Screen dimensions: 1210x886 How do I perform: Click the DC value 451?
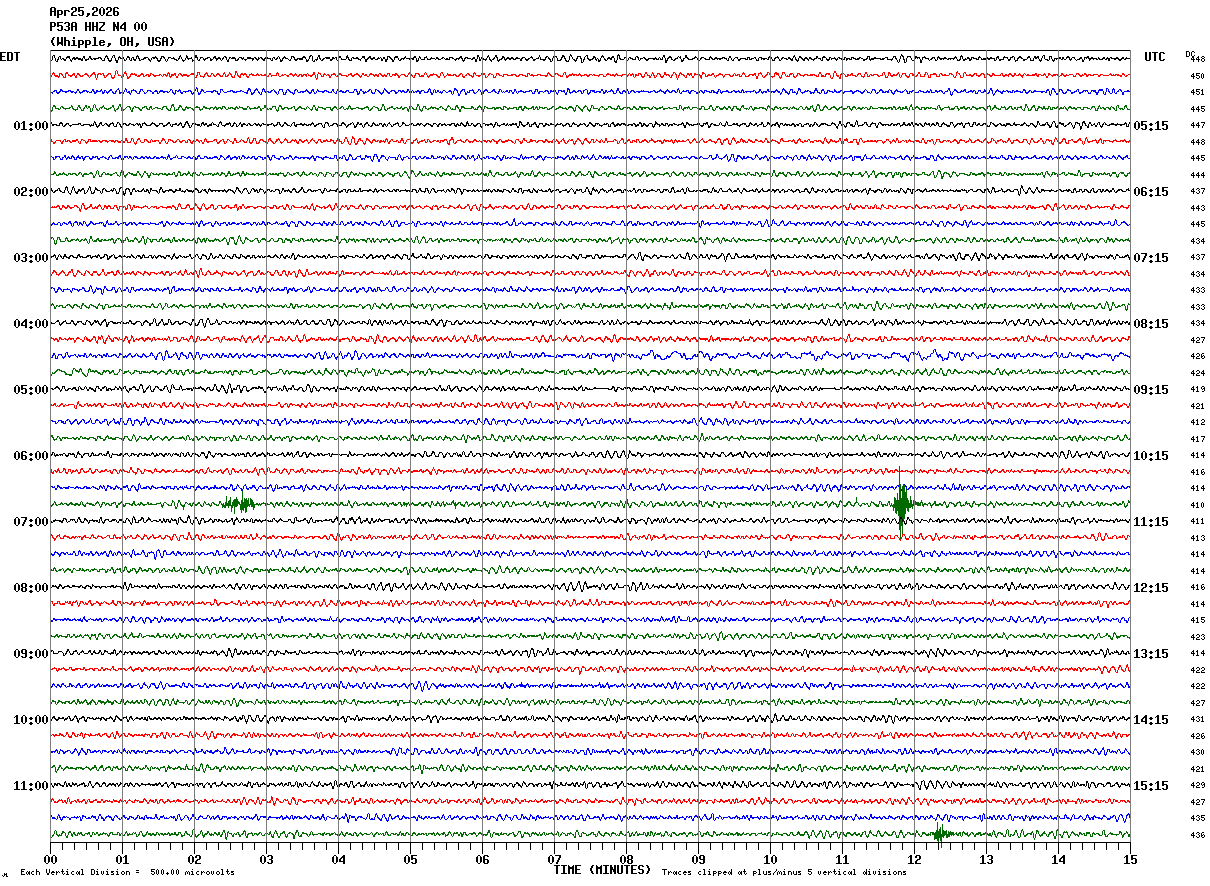pos(1197,92)
